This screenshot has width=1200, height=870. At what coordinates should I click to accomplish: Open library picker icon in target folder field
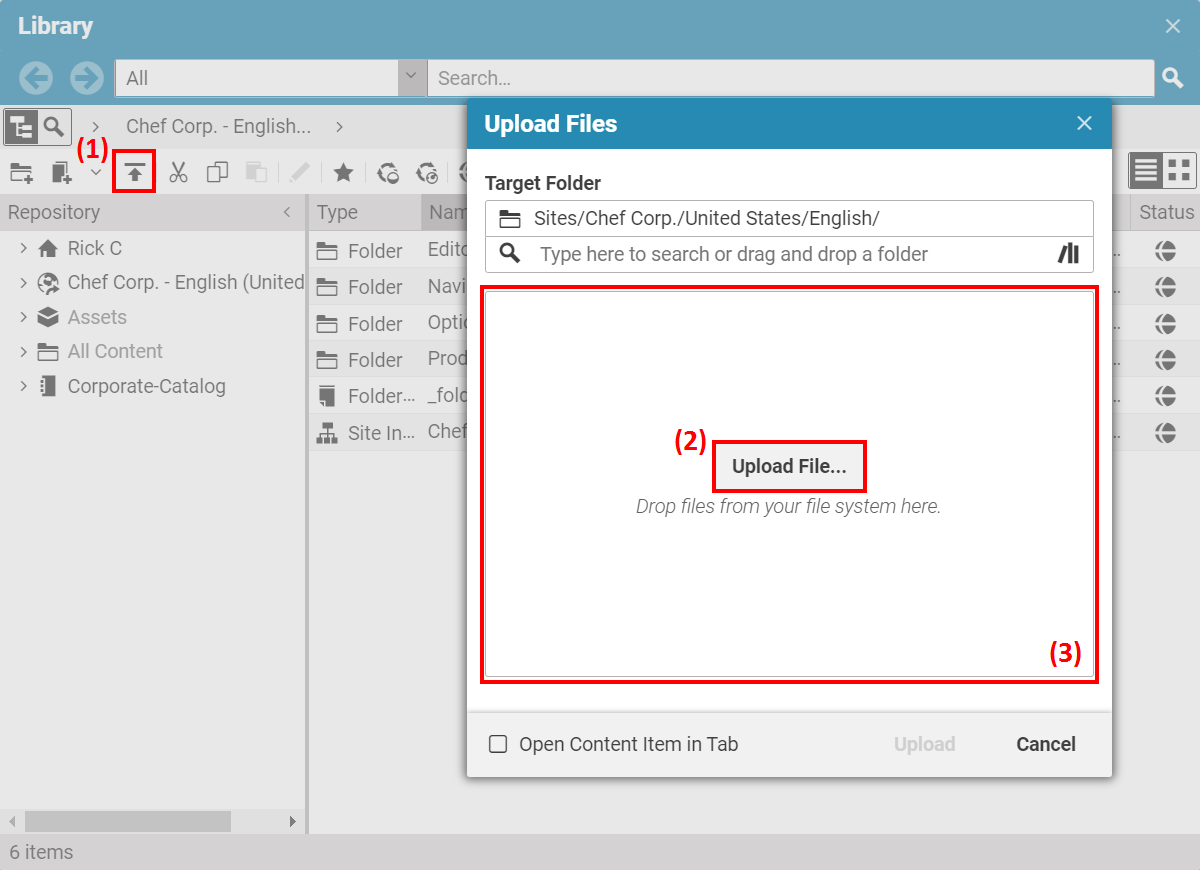[x=1068, y=254]
